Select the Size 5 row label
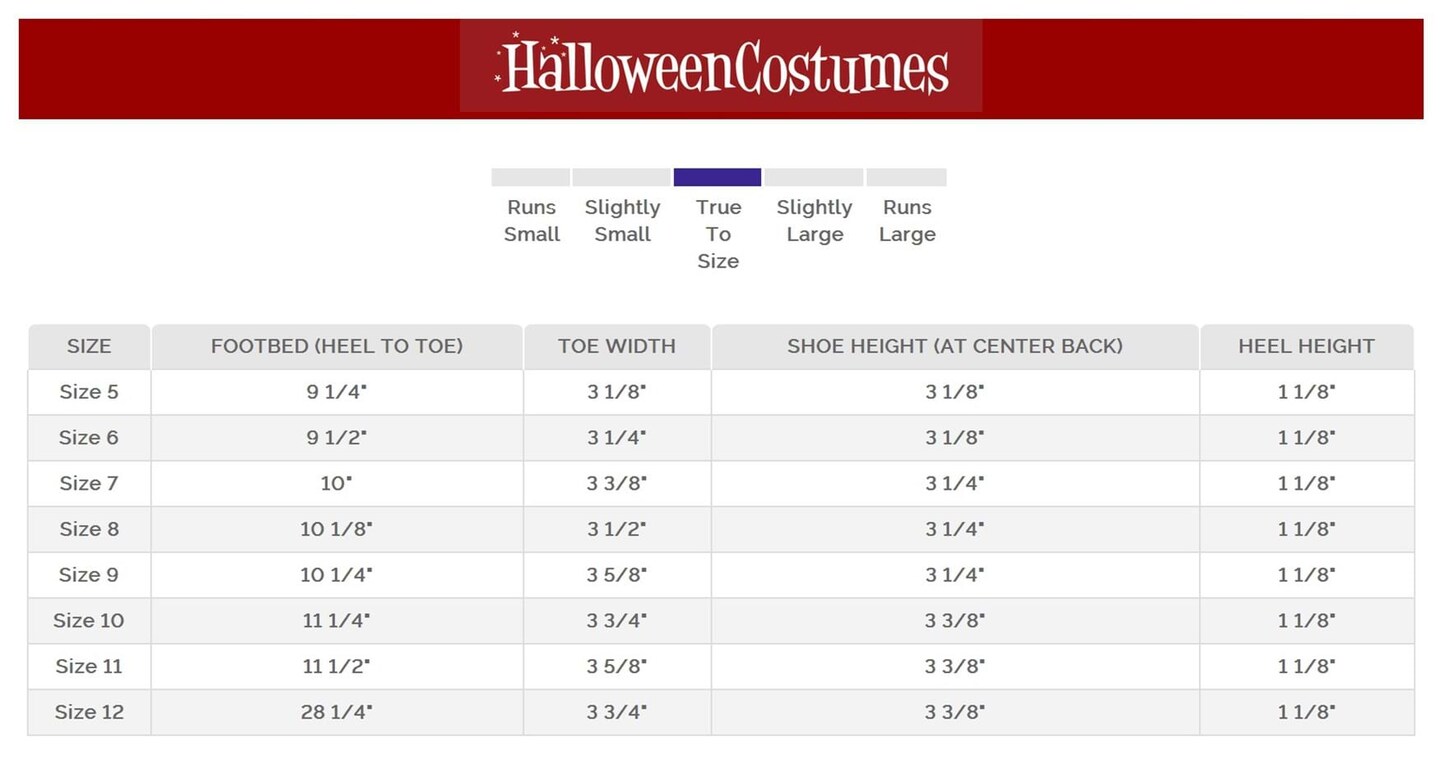Image resolution: width=1440 pixels, height=763 pixels. click(89, 392)
